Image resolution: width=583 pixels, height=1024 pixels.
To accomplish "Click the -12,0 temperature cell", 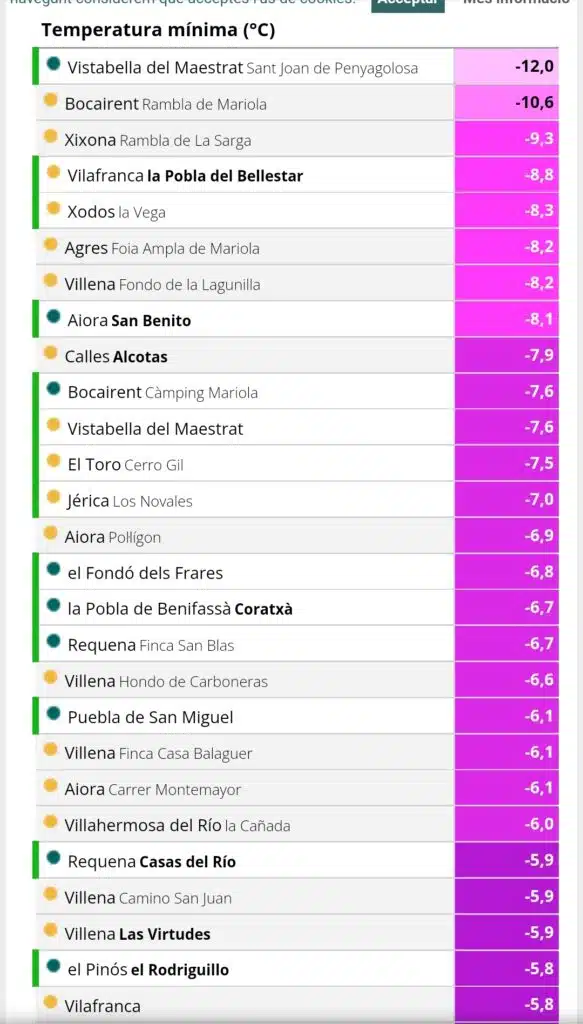I will (507, 67).
